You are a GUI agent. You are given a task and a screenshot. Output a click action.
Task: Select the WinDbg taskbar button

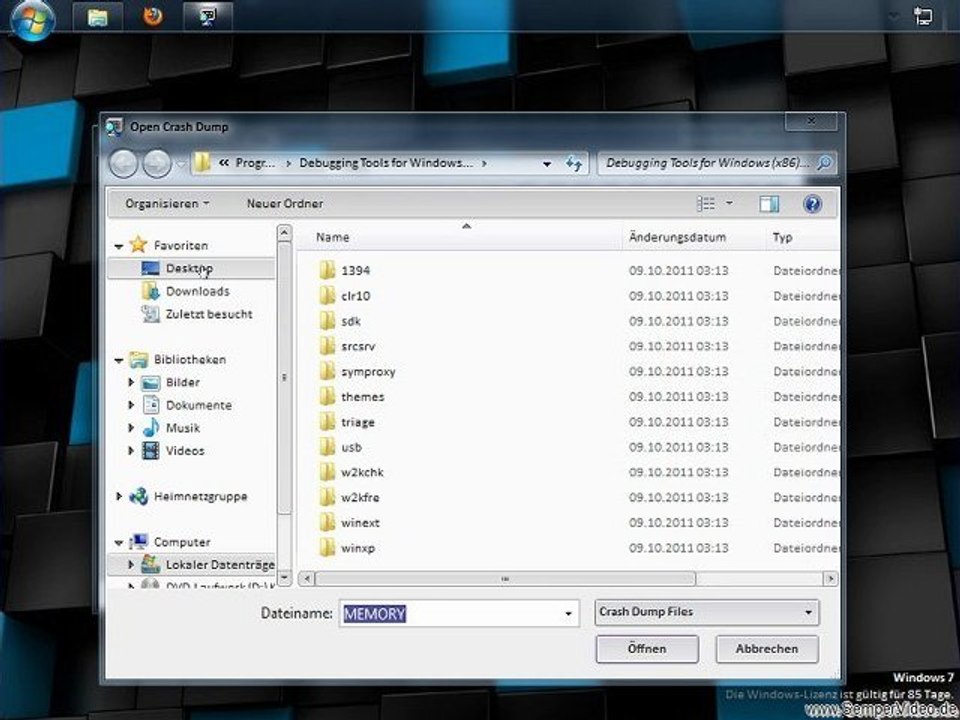click(208, 17)
